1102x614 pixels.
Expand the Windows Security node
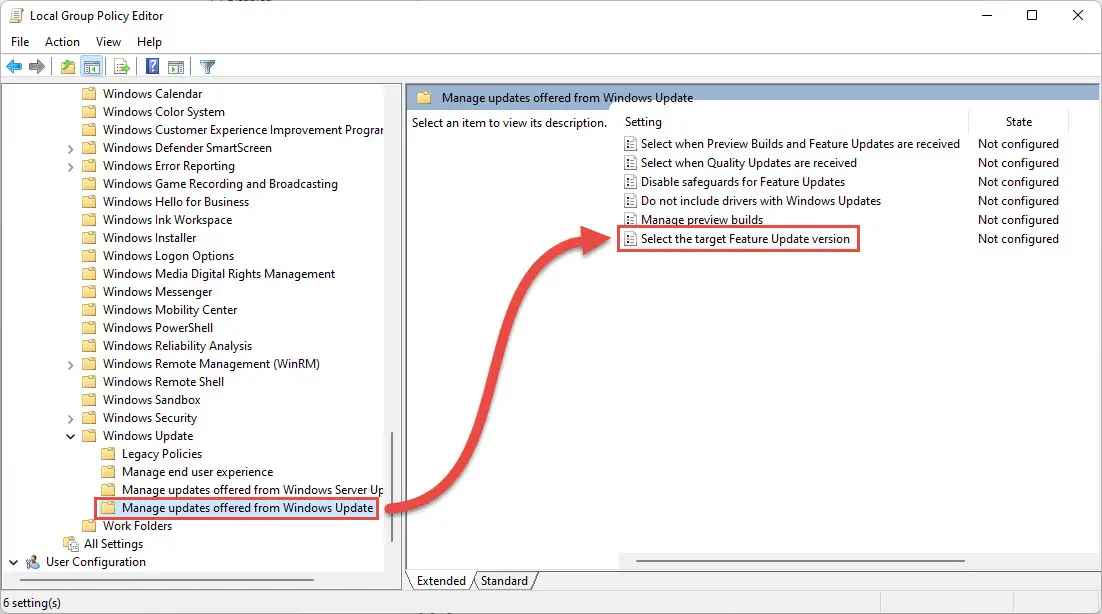tap(70, 419)
